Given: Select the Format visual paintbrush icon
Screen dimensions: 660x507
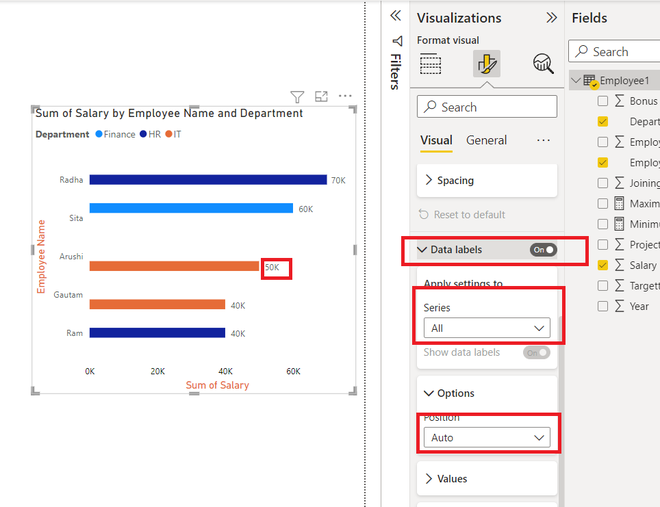Looking at the screenshot, I should tap(487, 64).
